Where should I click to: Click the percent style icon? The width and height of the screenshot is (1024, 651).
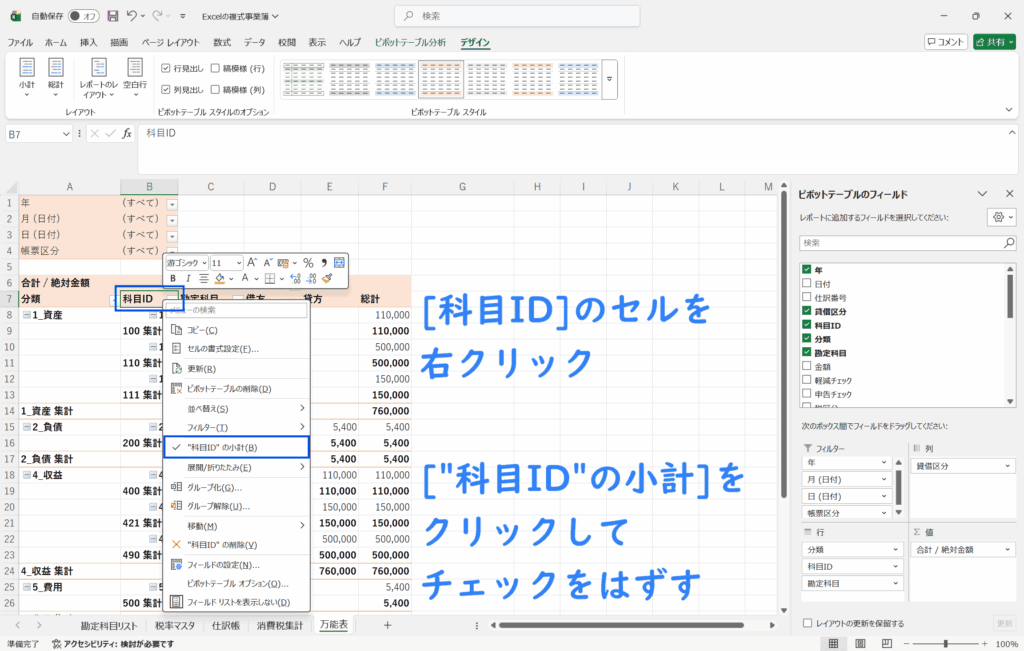coord(308,263)
